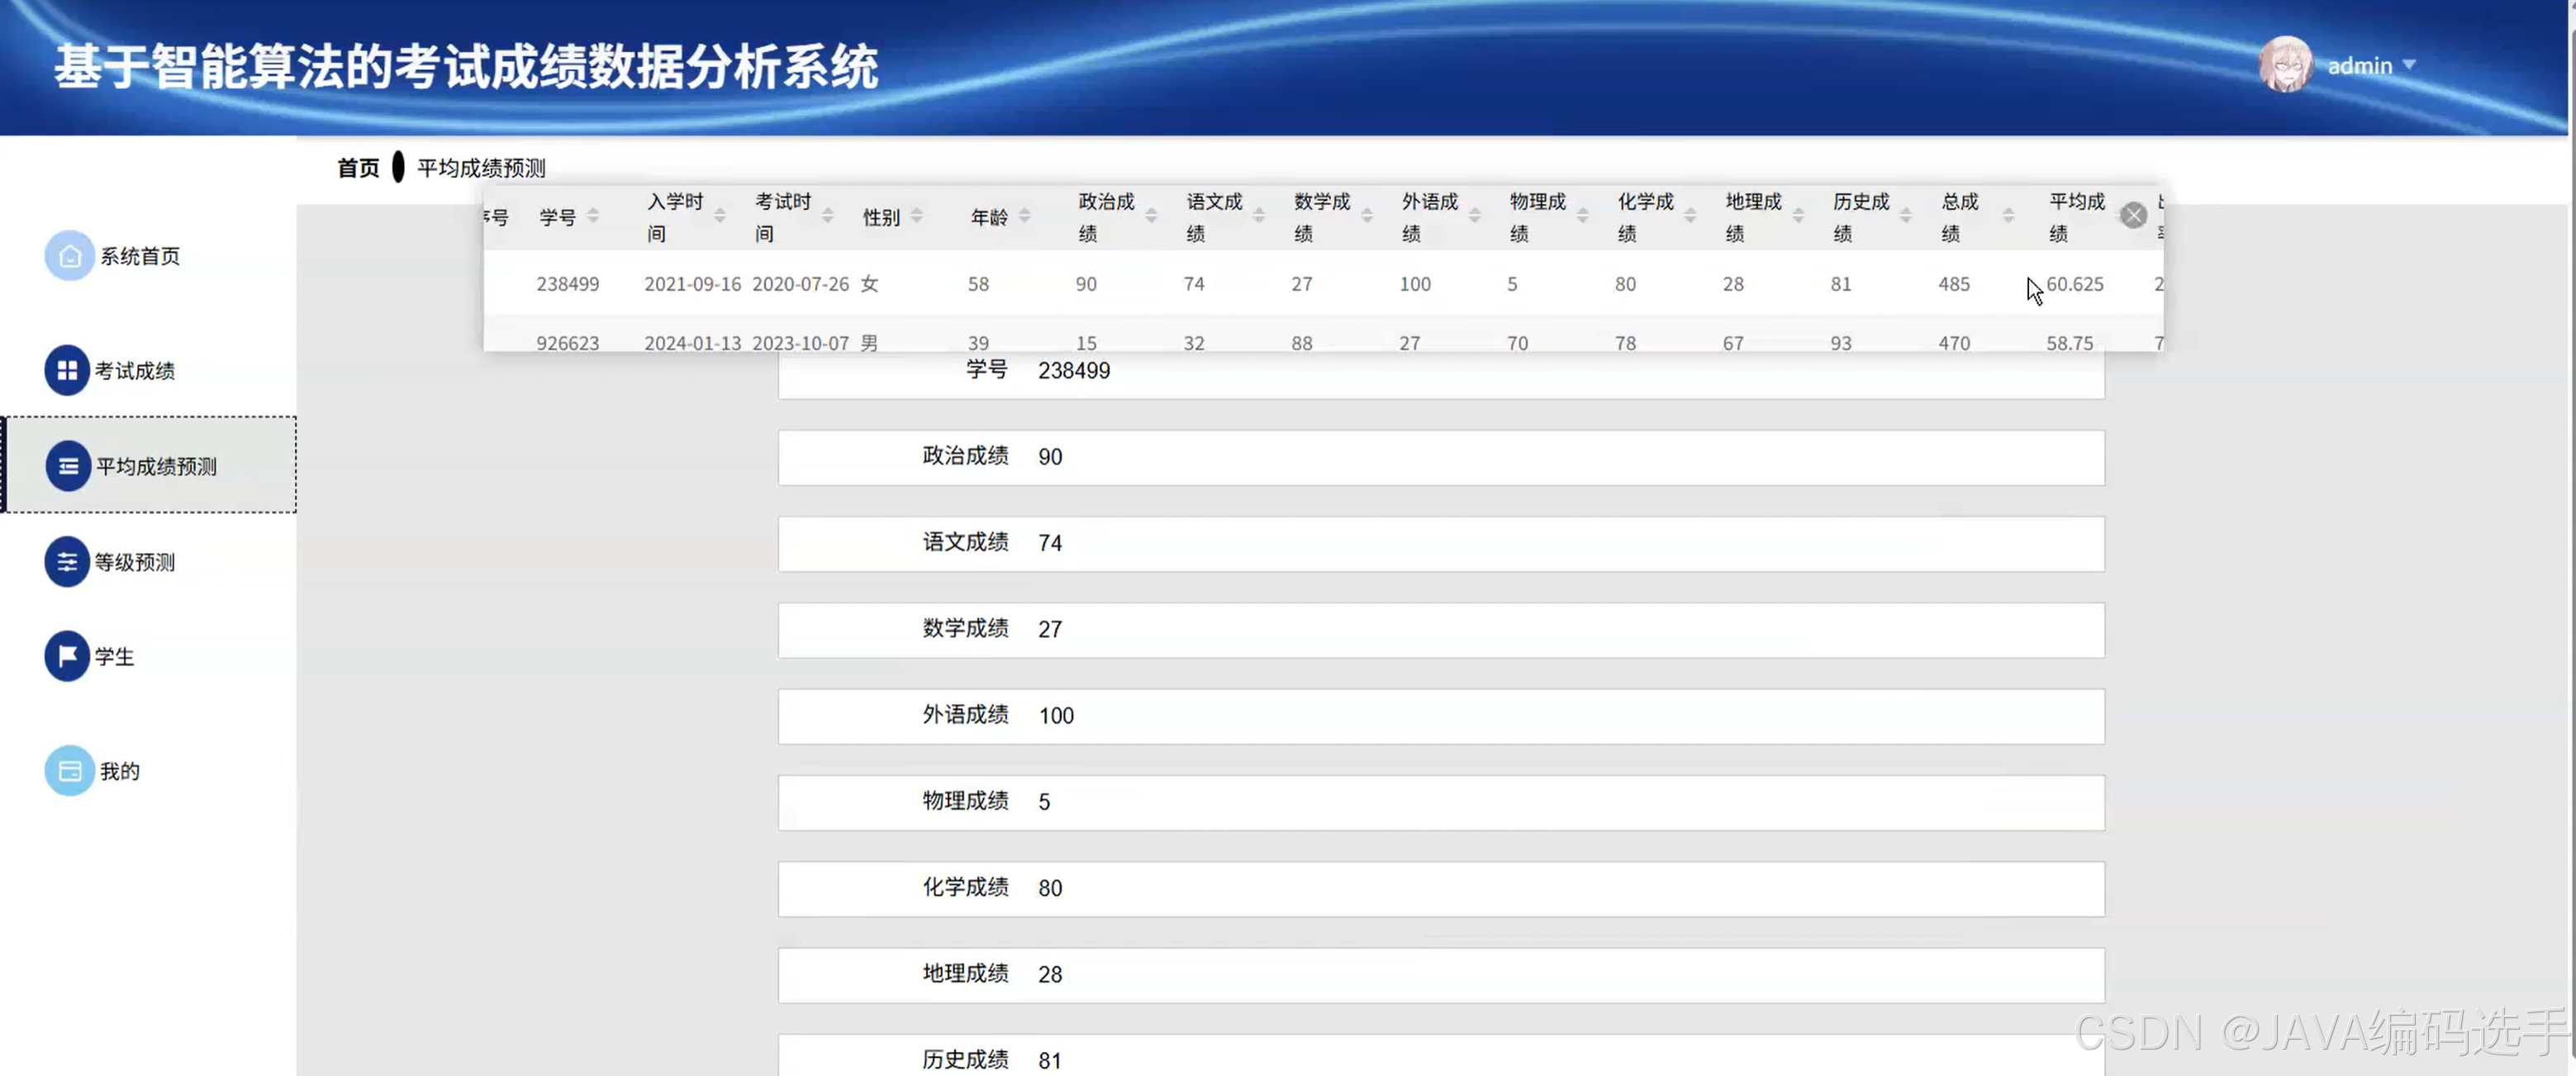Click age 39 cell in table
Image resolution: width=2576 pixels, height=1076 pixels.
[978, 342]
